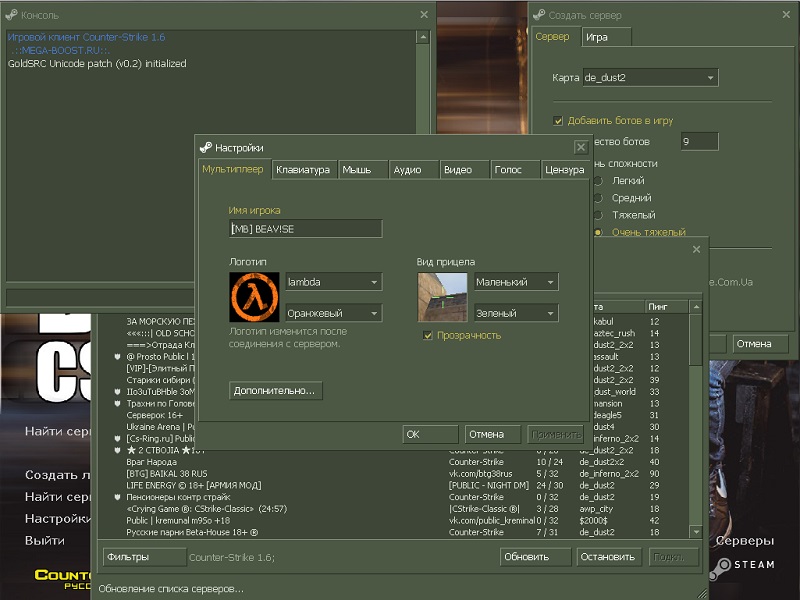Click the OK button in Настройки

430,435
